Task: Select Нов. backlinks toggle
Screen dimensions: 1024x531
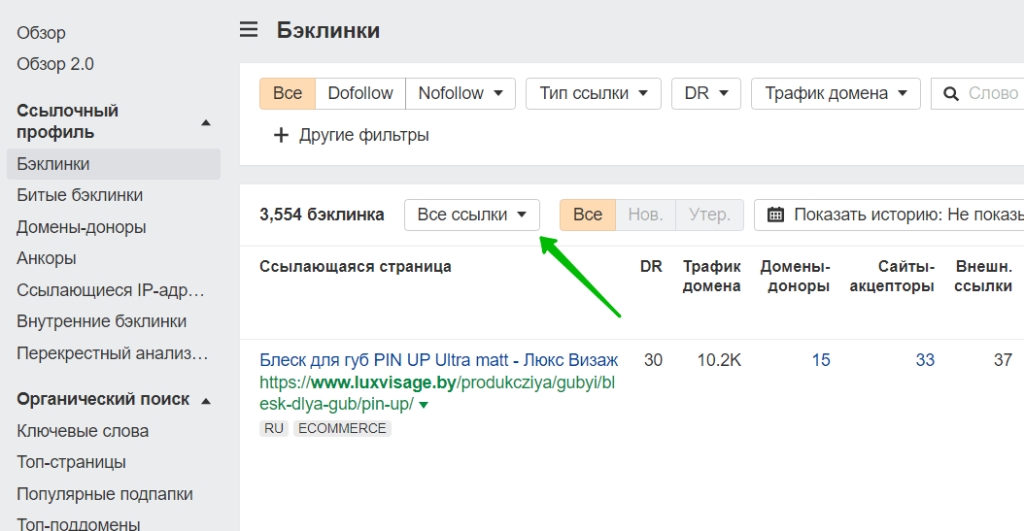Action: (645, 215)
